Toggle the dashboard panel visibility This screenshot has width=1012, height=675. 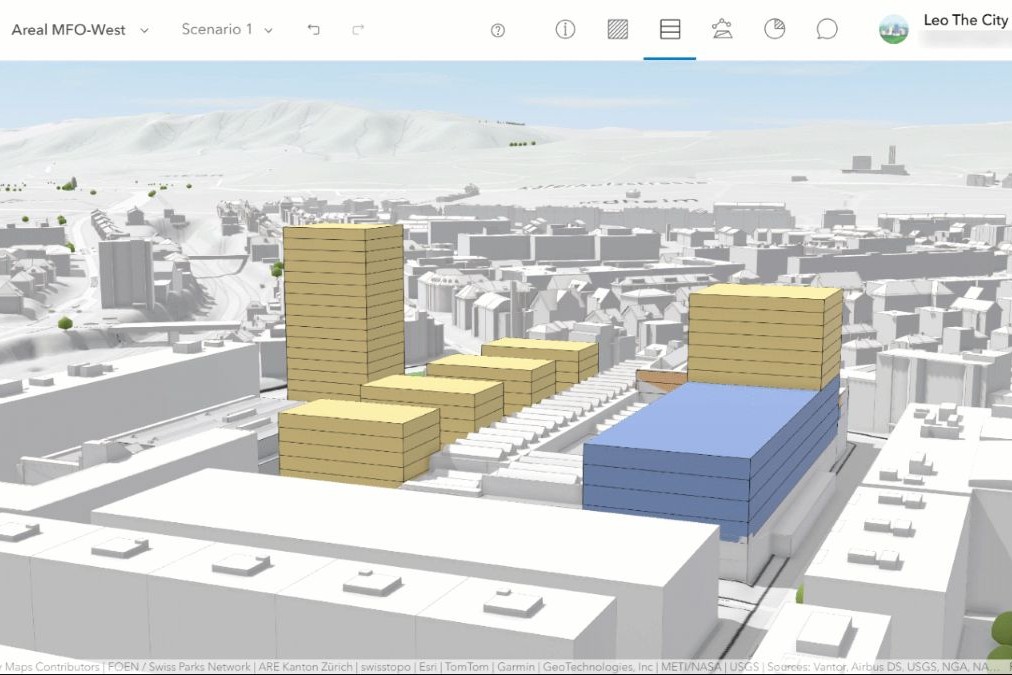(773, 29)
